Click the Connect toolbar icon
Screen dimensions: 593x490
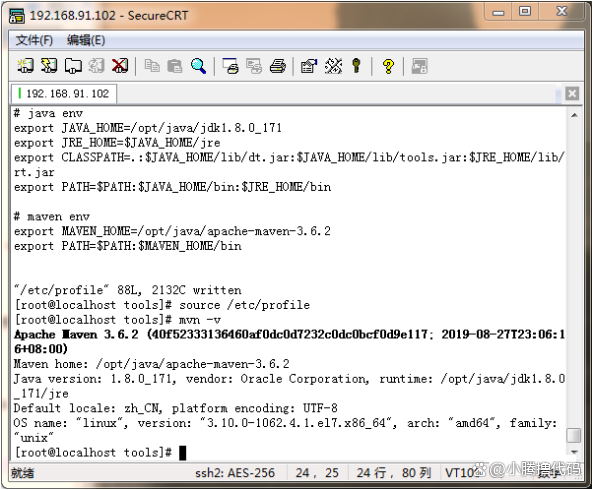26,66
